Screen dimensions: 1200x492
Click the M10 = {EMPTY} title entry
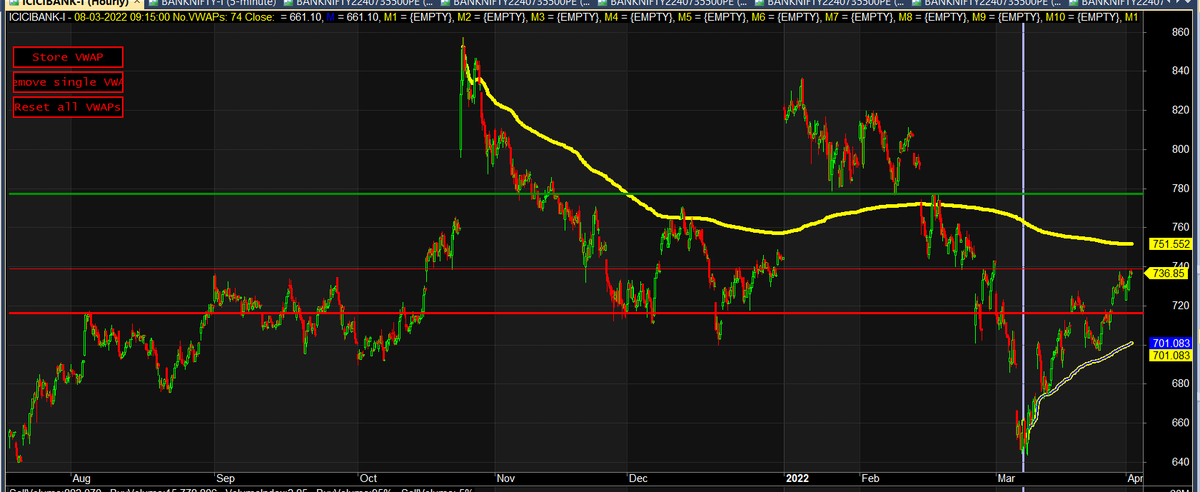(x=1082, y=18)
